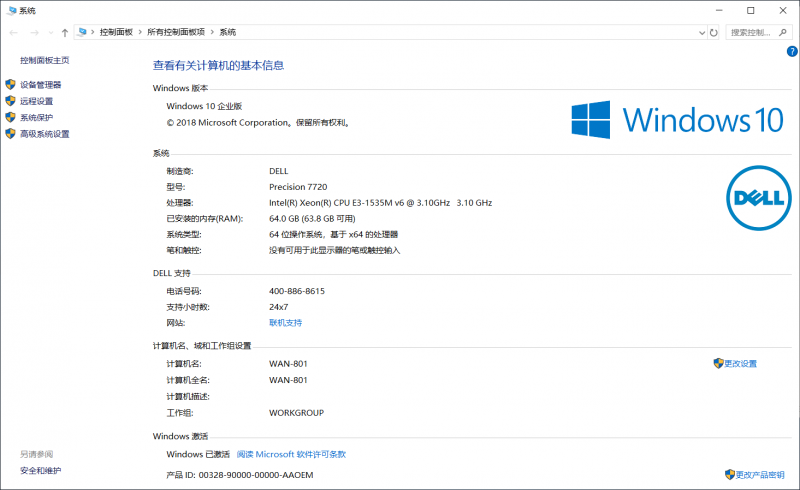Click the magnifier search icon
800x490 pixels.
783,32
